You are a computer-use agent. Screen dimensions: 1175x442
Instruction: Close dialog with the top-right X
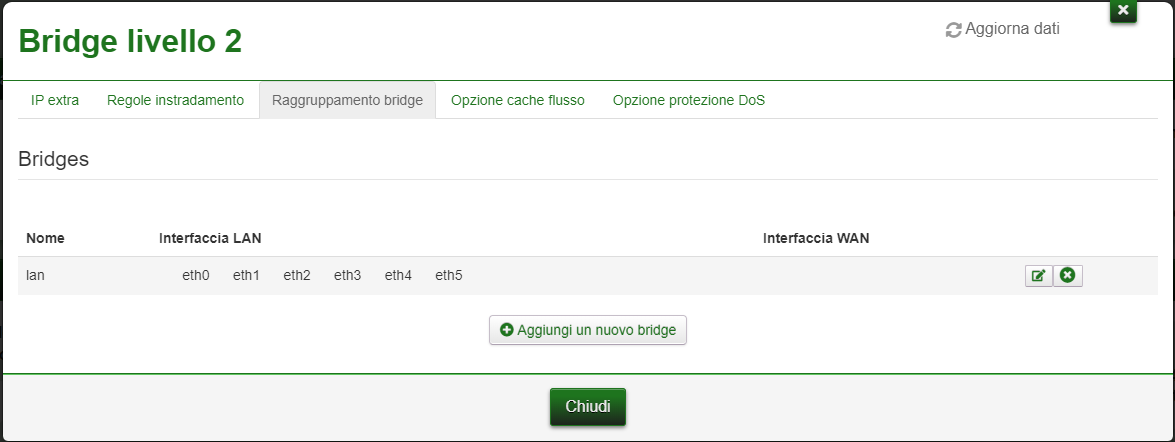pos(1123,10)
